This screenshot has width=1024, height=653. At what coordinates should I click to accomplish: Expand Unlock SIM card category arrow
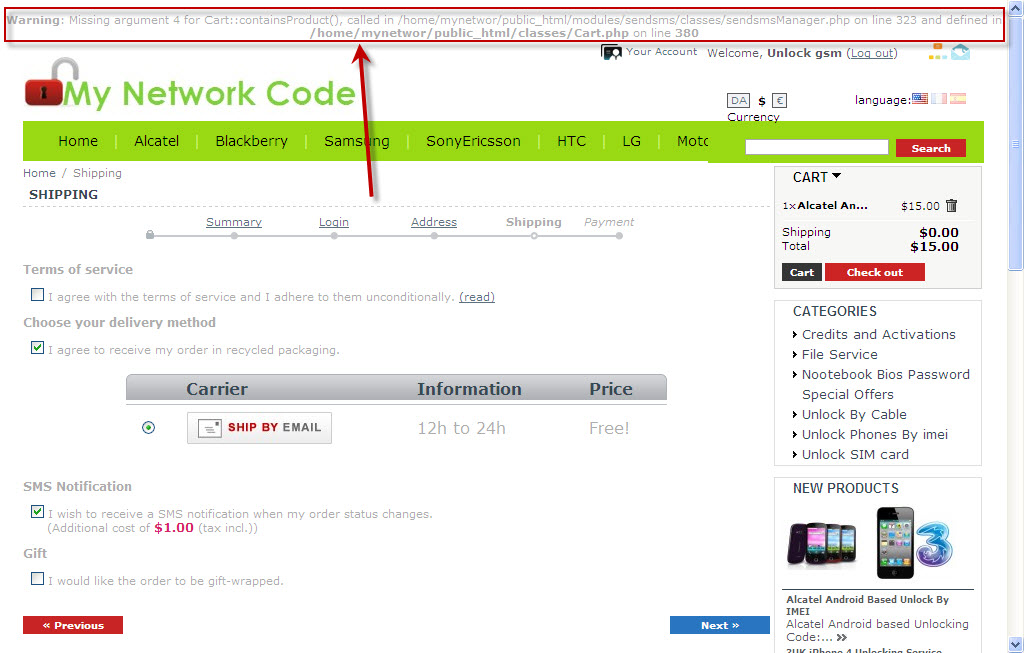tap(795, 454)
